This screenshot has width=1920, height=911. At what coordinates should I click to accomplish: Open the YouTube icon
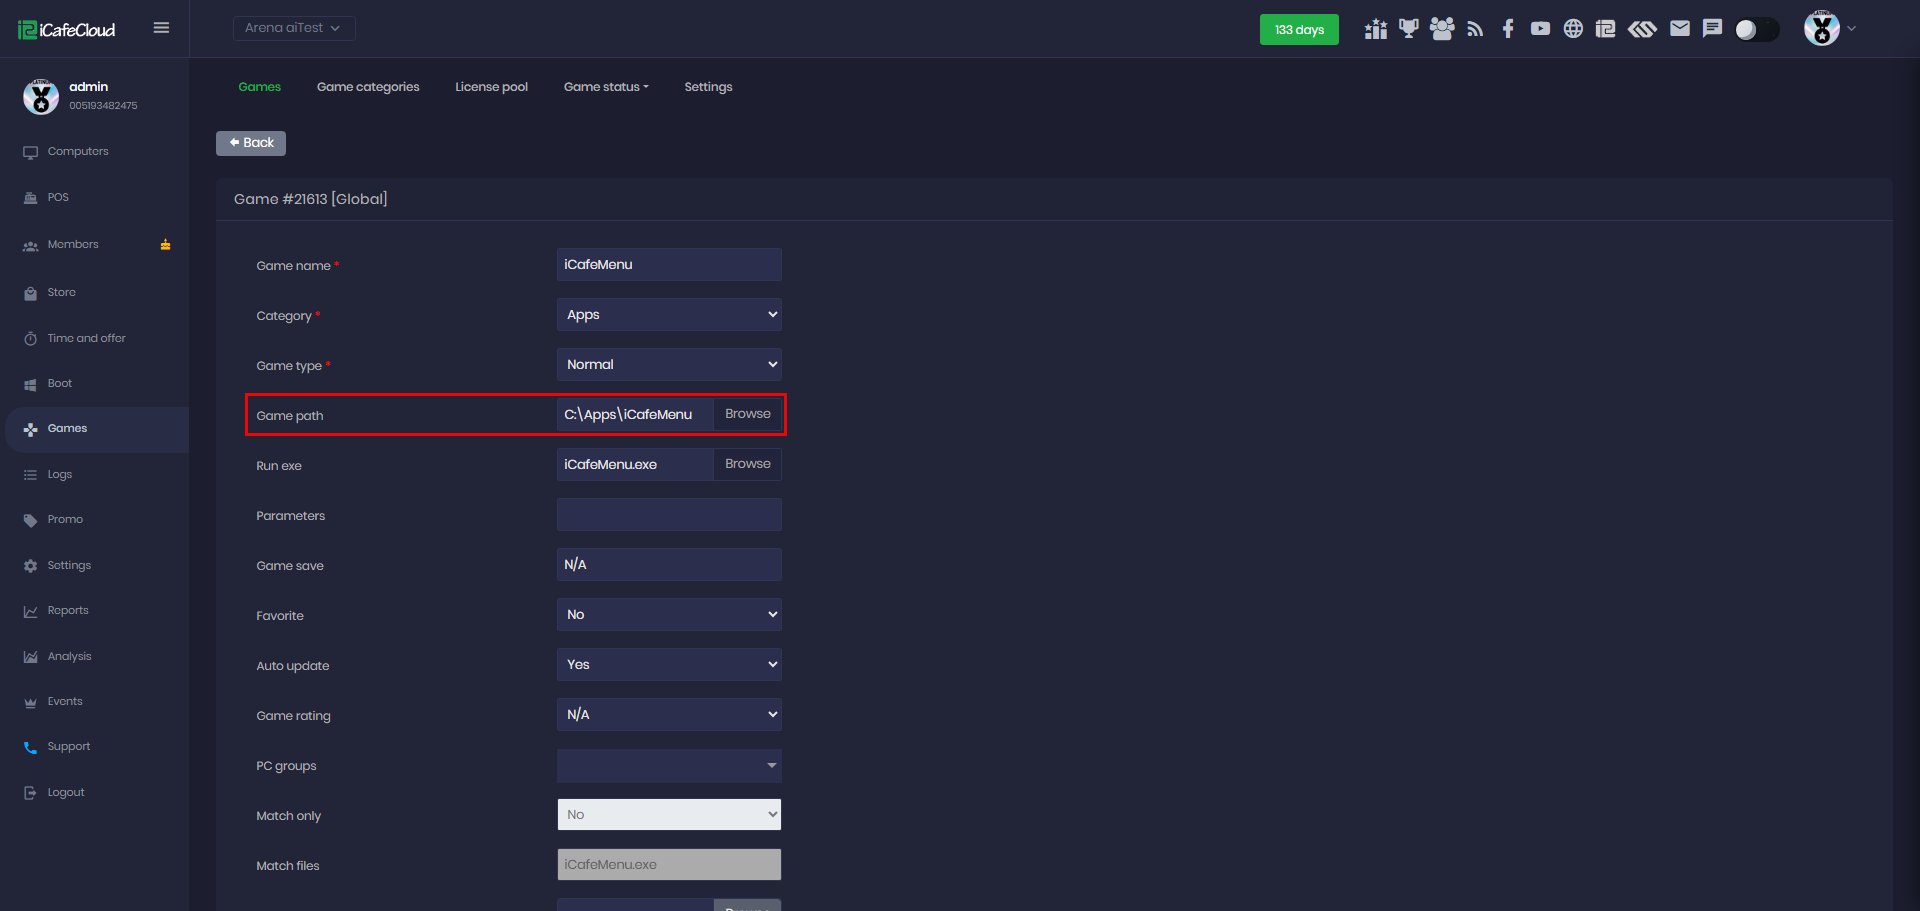coord(1540,29)
